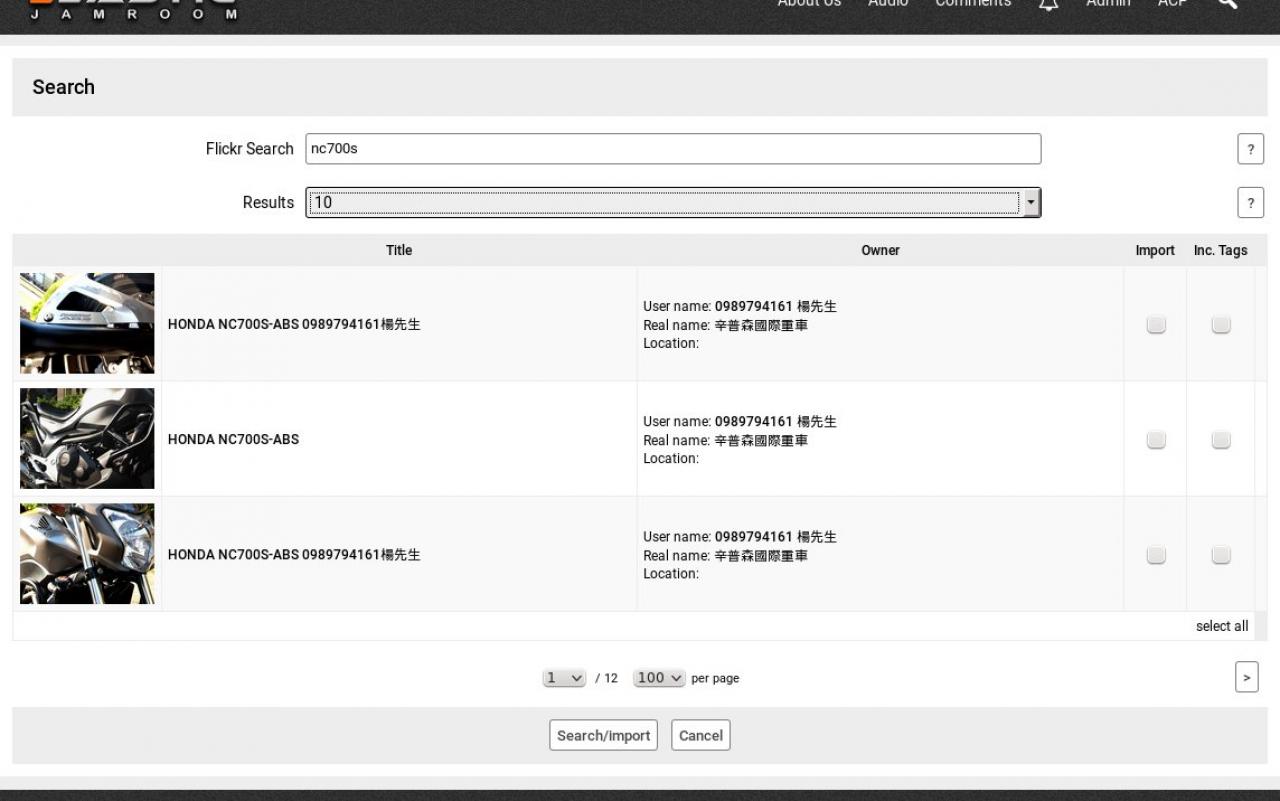
Task: Go to the Comments menu item
Action: coord(972,4)
